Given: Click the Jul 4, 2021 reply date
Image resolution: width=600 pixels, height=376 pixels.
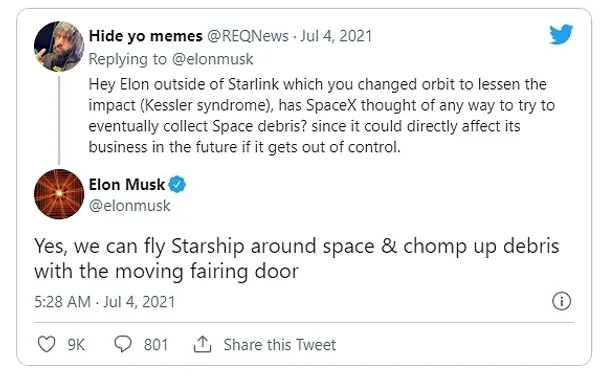Looking at the screenshot, I should pyautogui.click(x=336, y=36).
